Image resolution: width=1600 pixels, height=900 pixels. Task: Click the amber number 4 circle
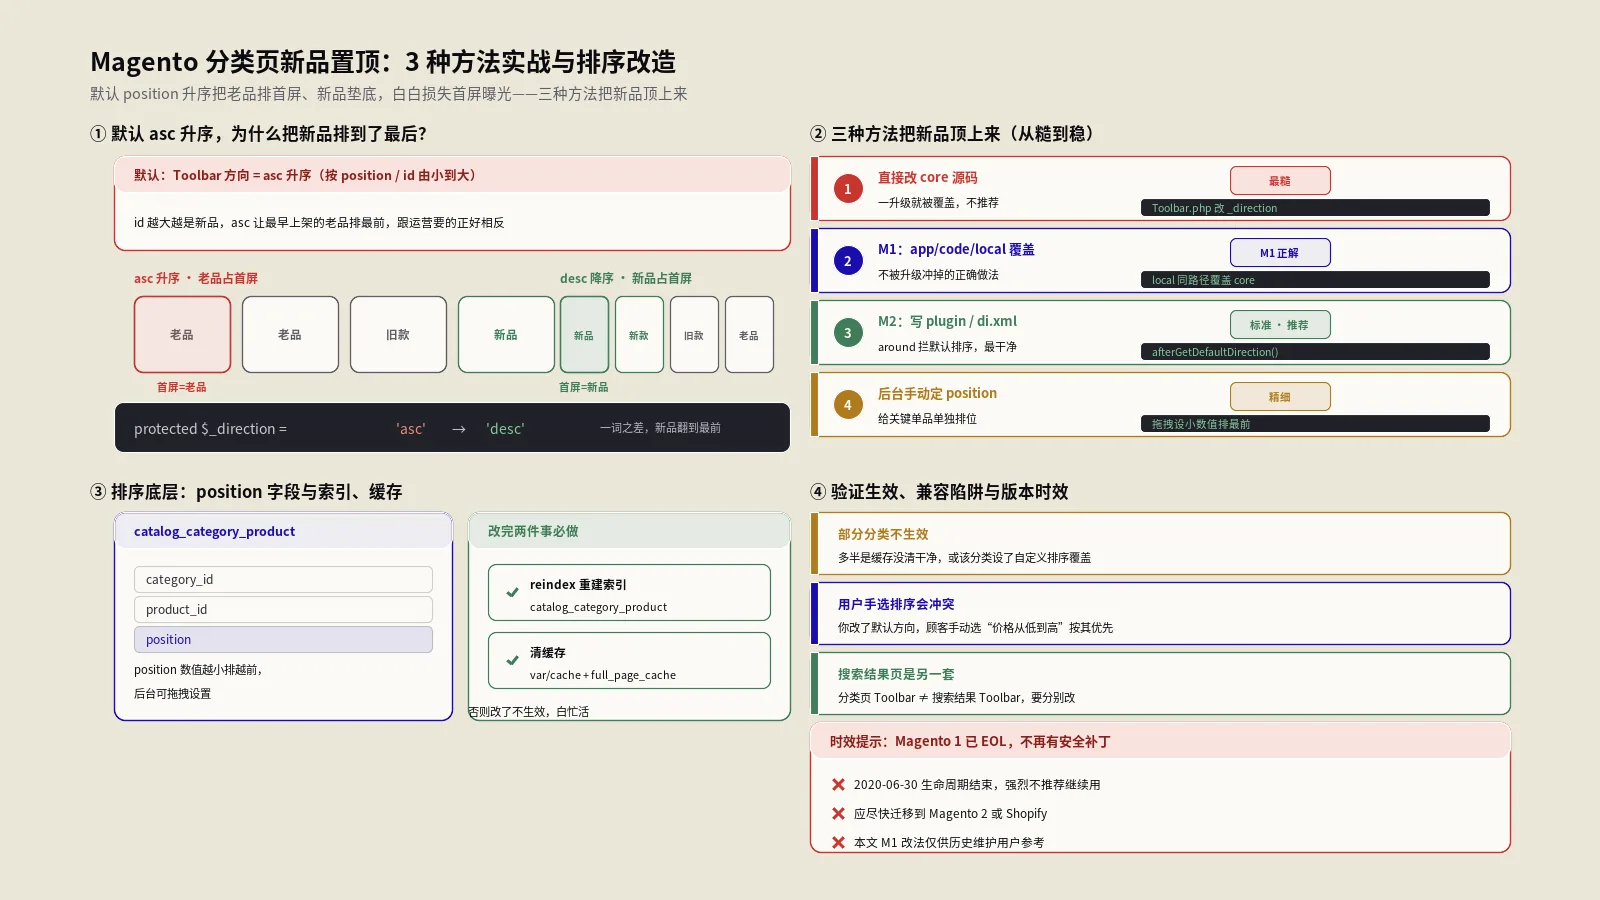point(848,405)
